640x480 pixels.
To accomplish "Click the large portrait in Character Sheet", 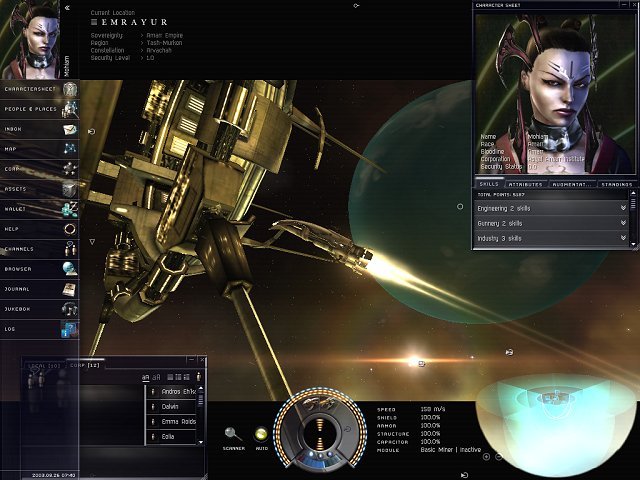I will point(555,94).
